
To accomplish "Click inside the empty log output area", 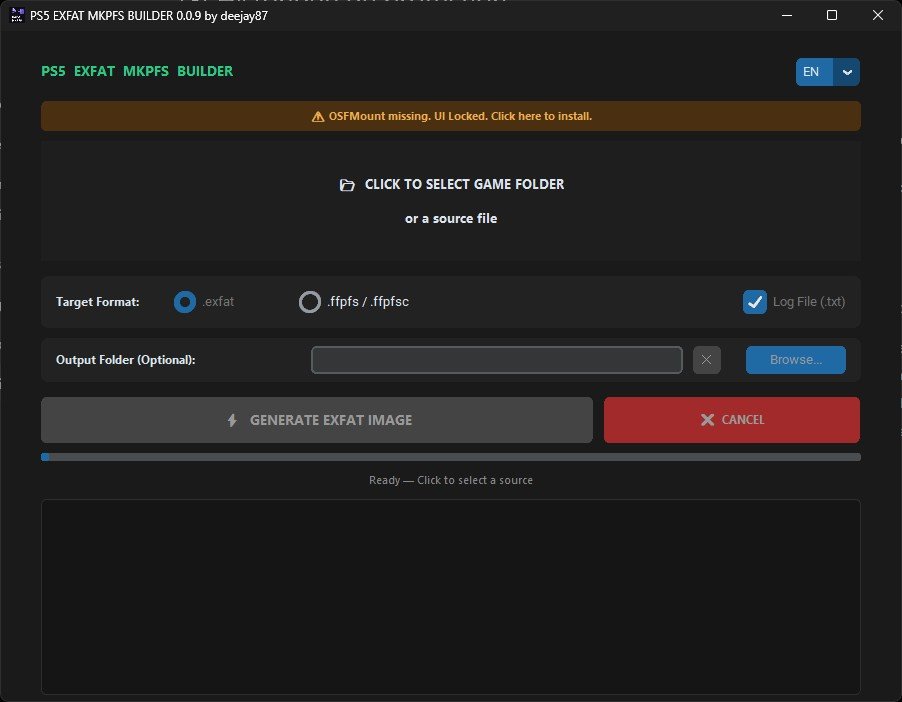I will click(x=451, y=597).
